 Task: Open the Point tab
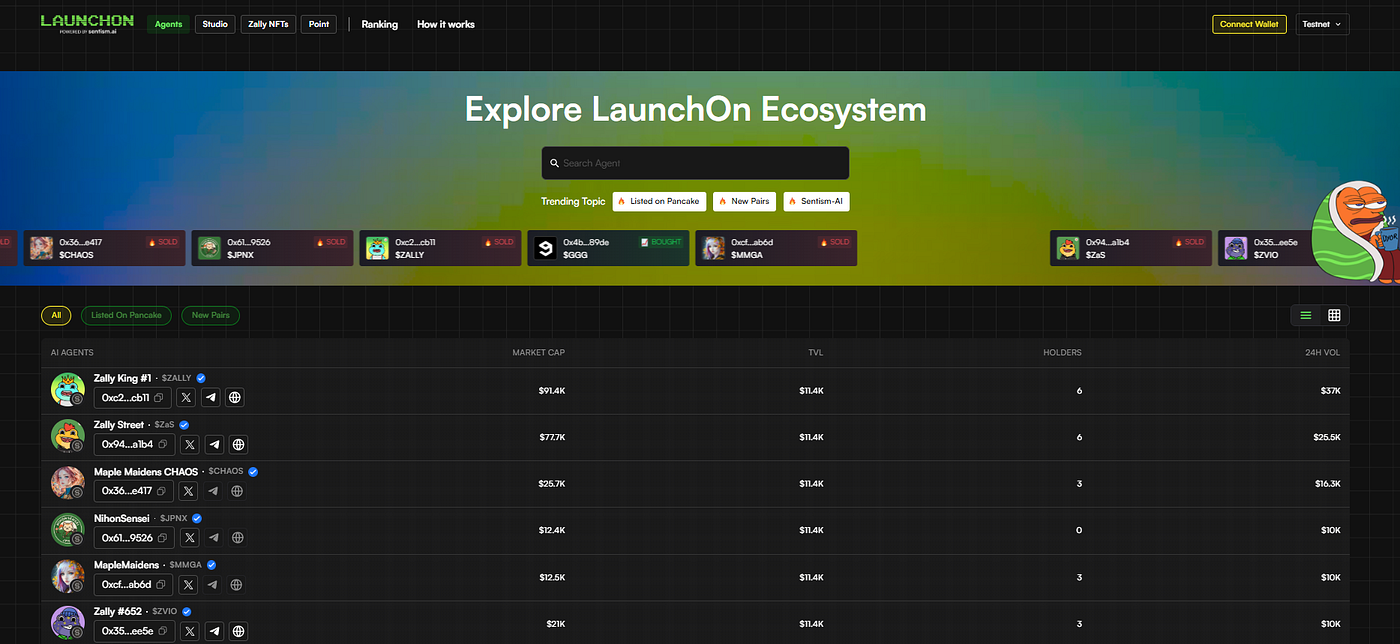pyautogui.click(x=319, y=24)
